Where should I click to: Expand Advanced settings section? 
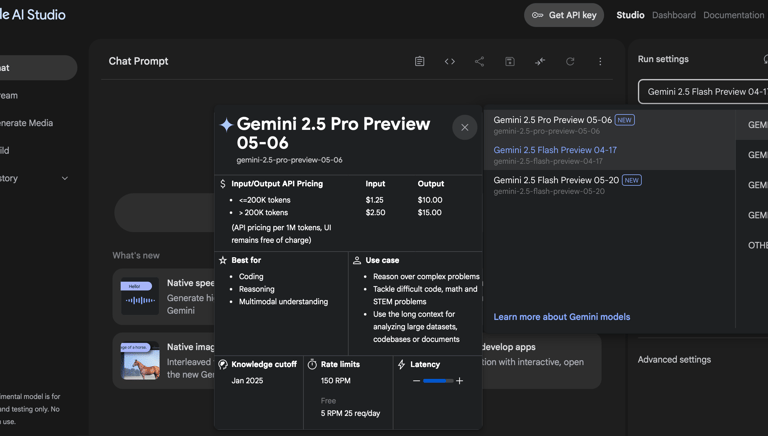pos(674,359)
